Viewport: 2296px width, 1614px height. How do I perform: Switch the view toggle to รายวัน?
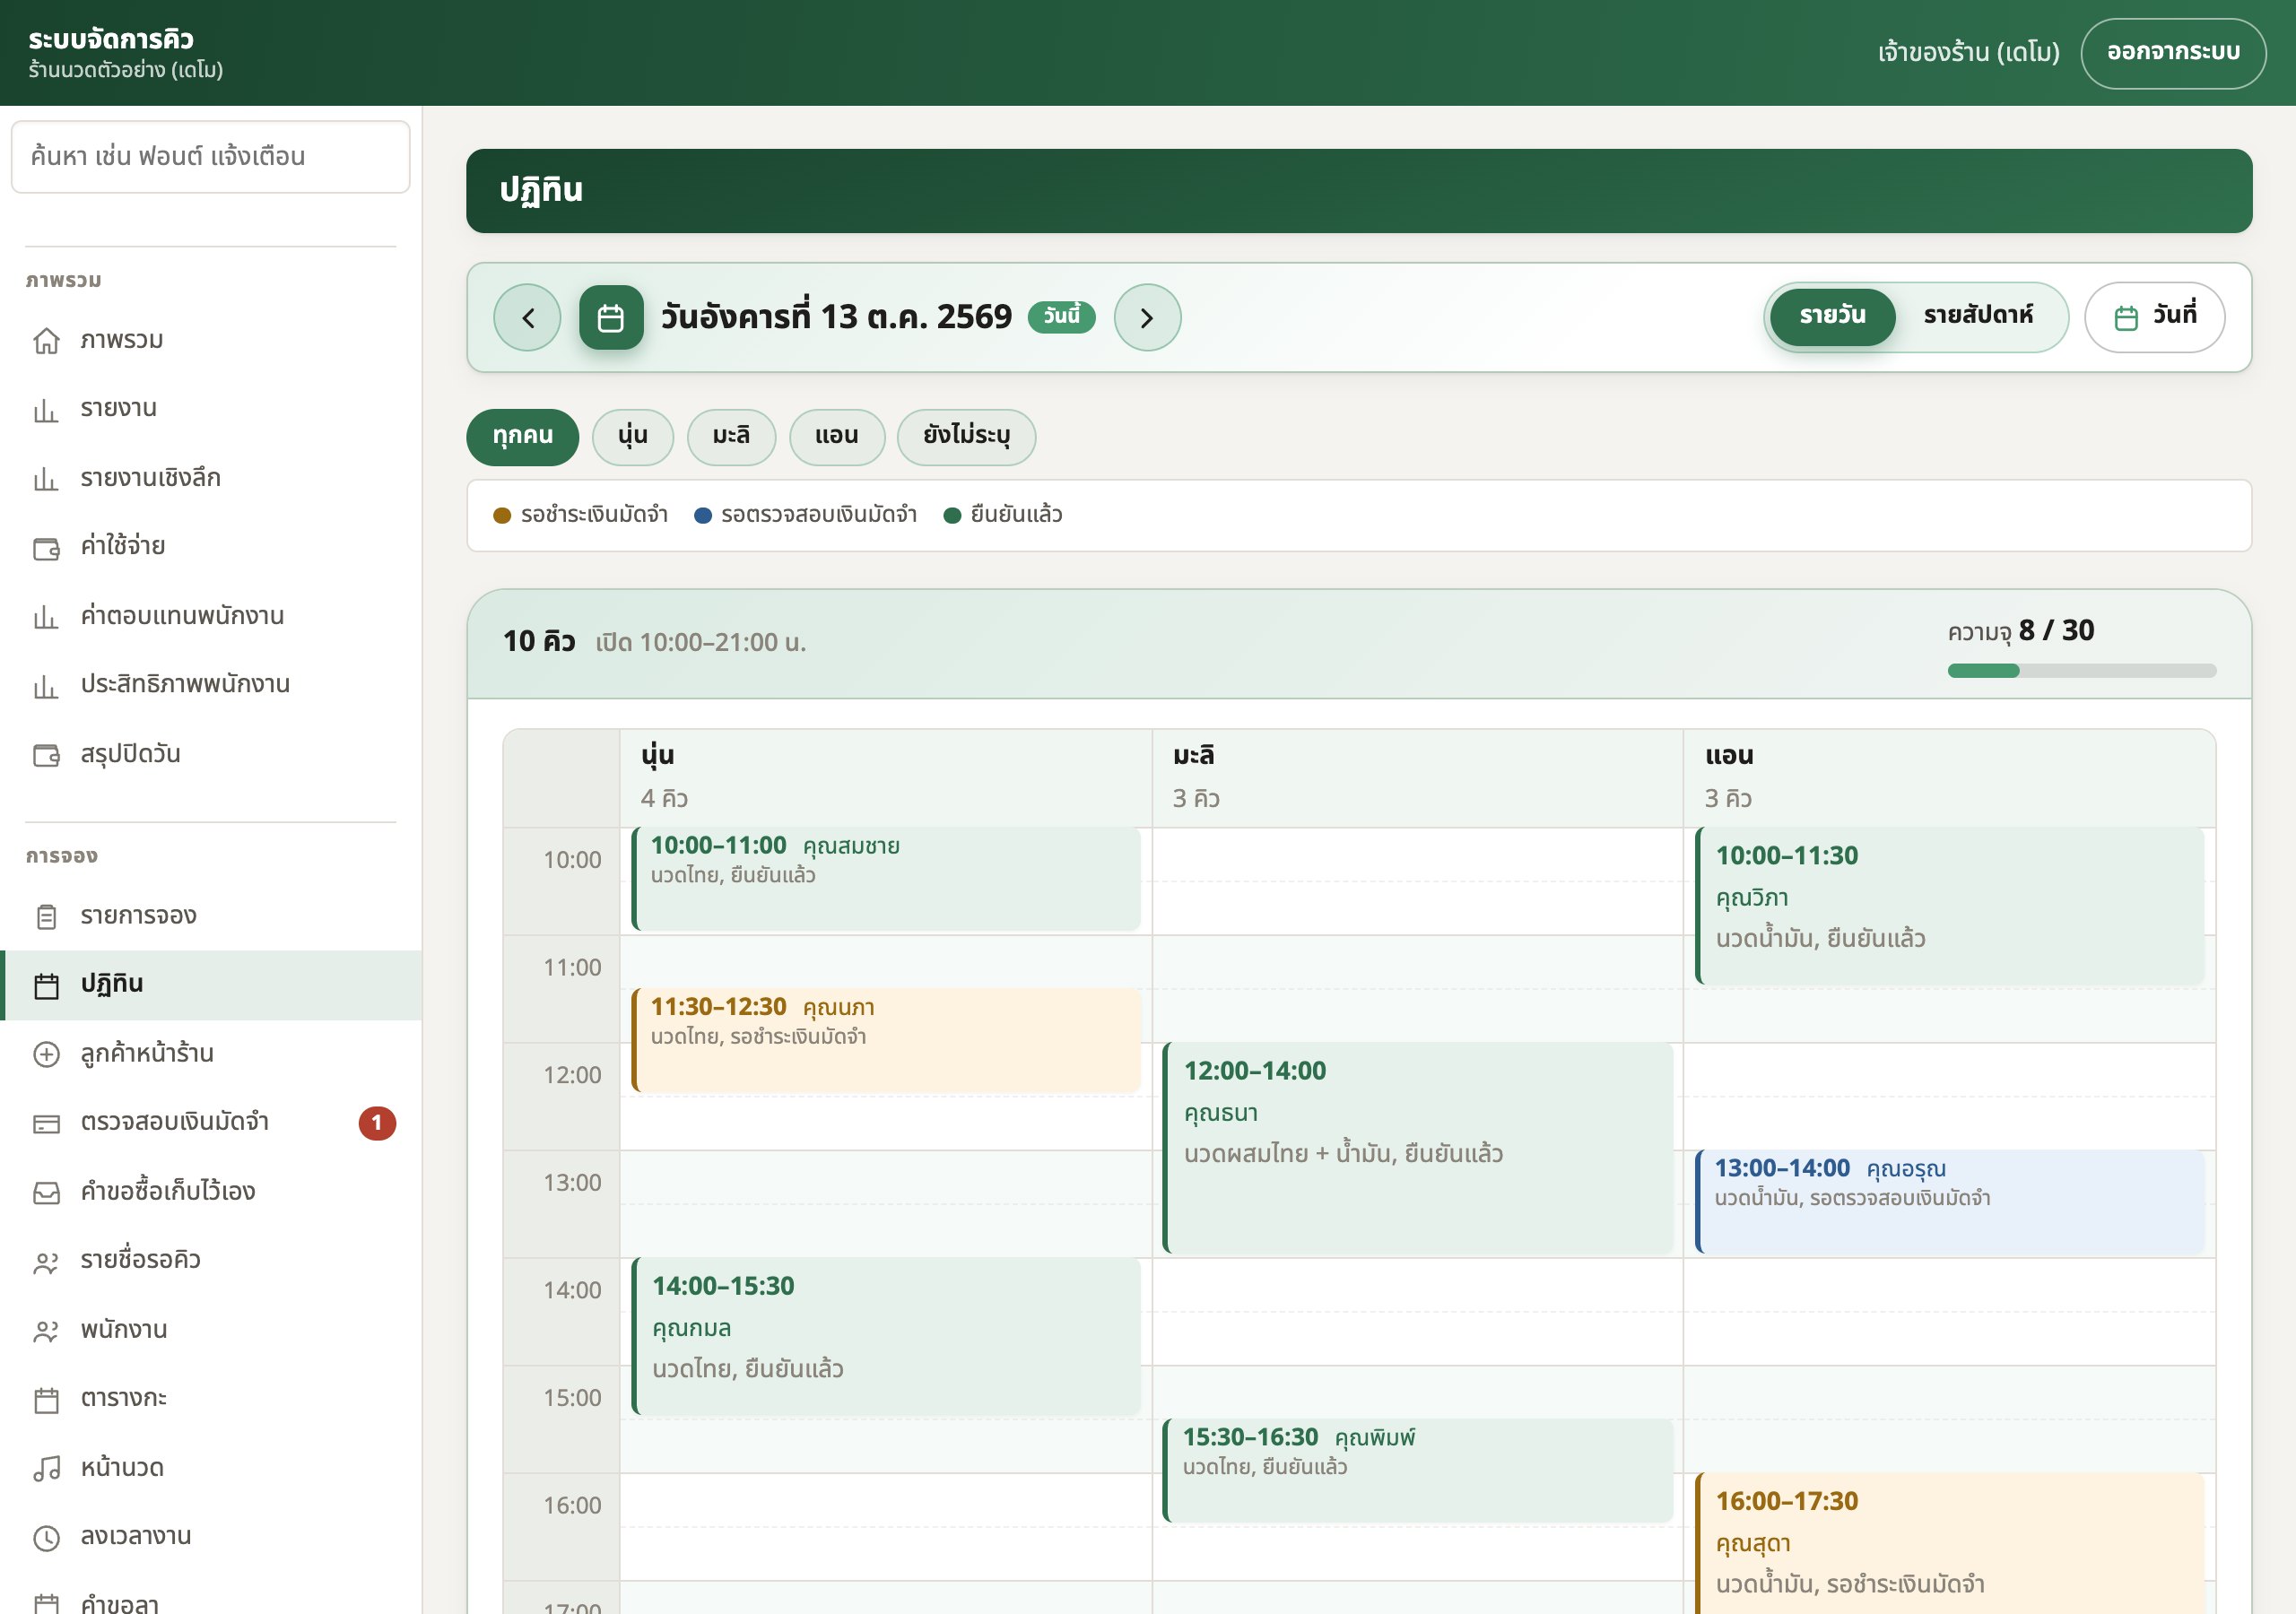click(1832, 317)
